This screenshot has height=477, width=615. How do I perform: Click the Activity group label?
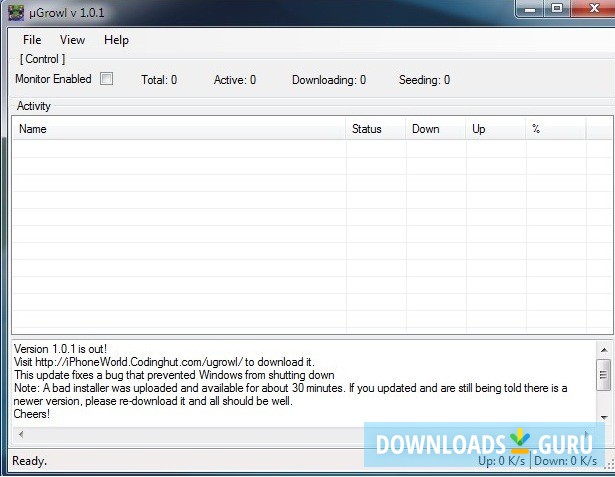pos(34,106)
